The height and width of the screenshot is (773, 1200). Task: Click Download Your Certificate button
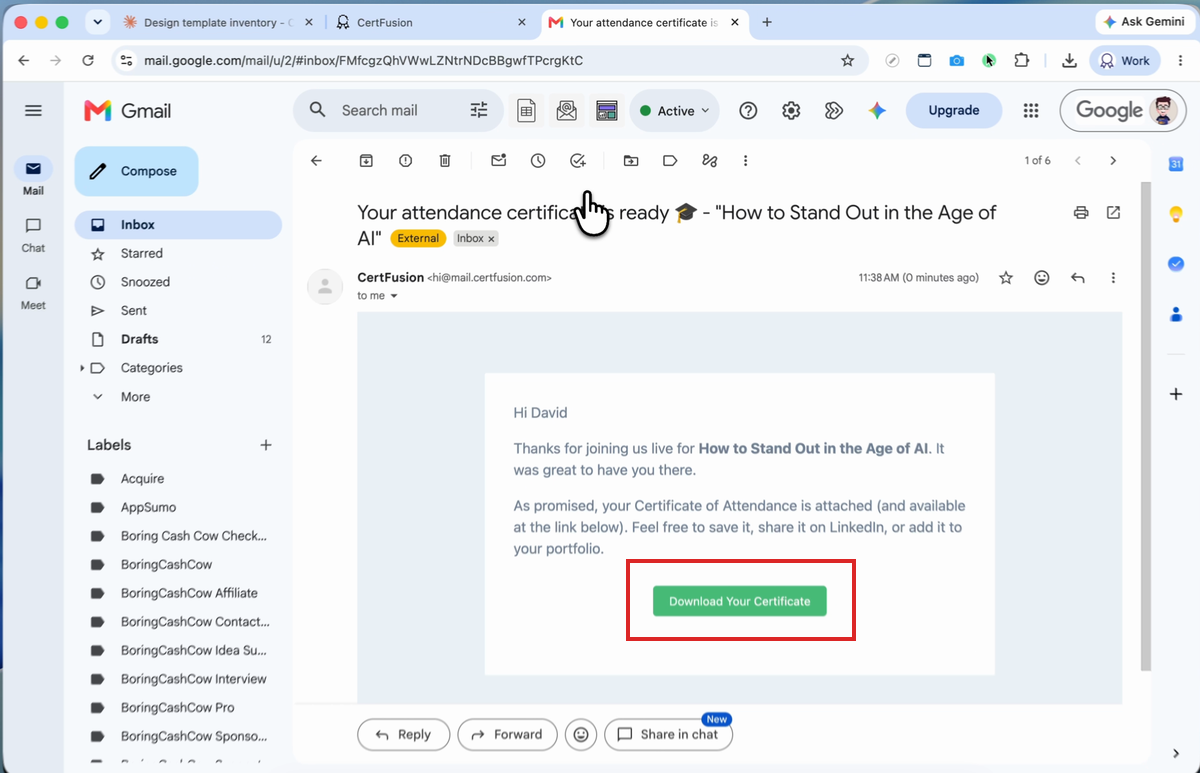[x=740, y=601]
